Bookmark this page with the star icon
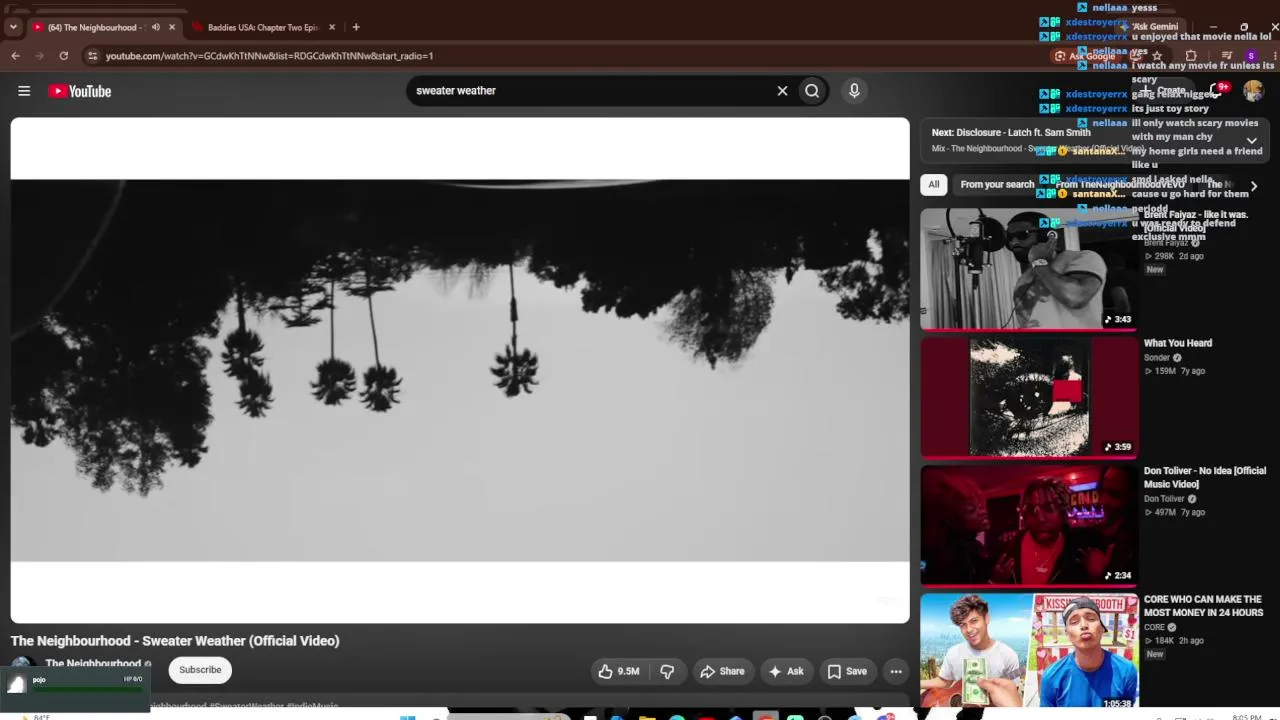 pos(1157,56)
